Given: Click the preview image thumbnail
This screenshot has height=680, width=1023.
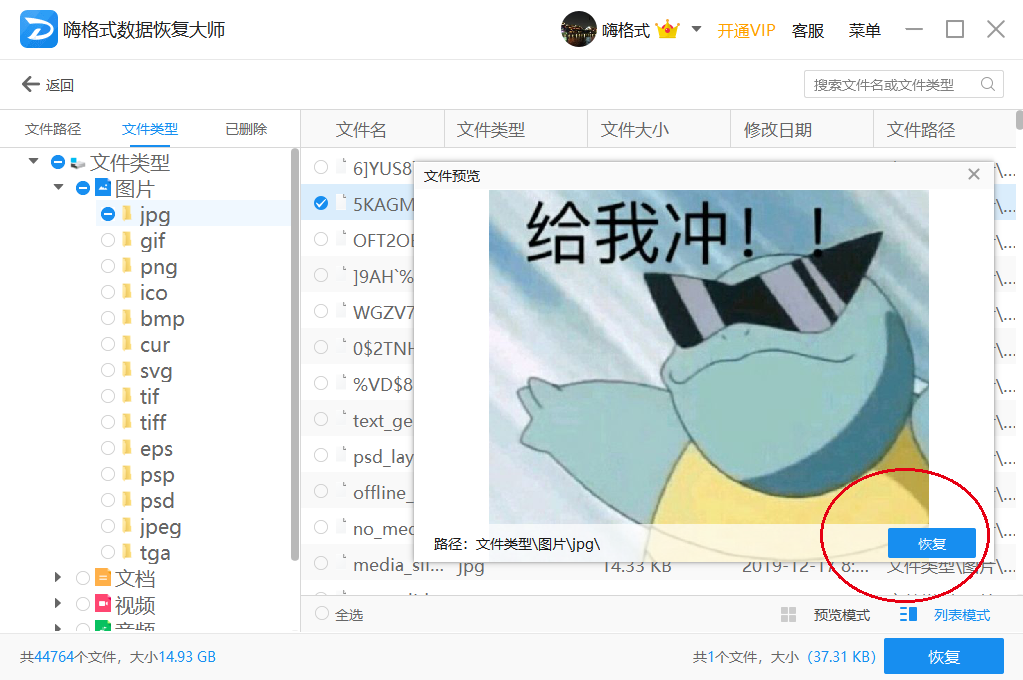Looking at the screenshot, I should click(709, 356).
